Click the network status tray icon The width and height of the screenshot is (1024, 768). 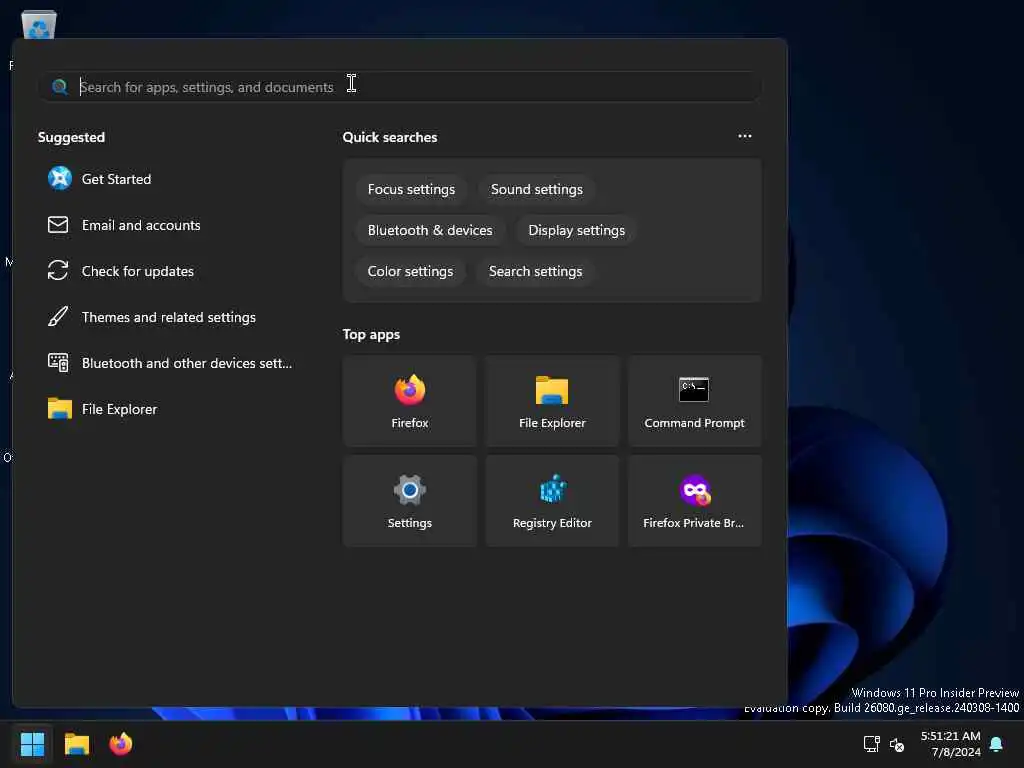(x=871, y=744)
